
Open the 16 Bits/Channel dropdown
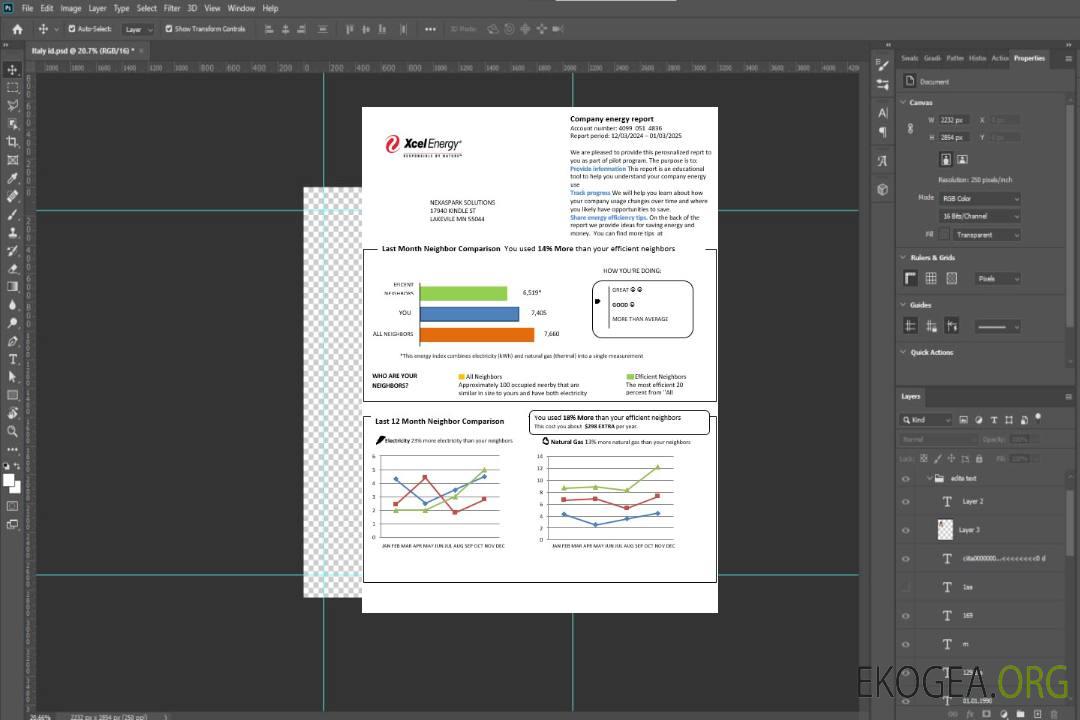pos(979,216)
